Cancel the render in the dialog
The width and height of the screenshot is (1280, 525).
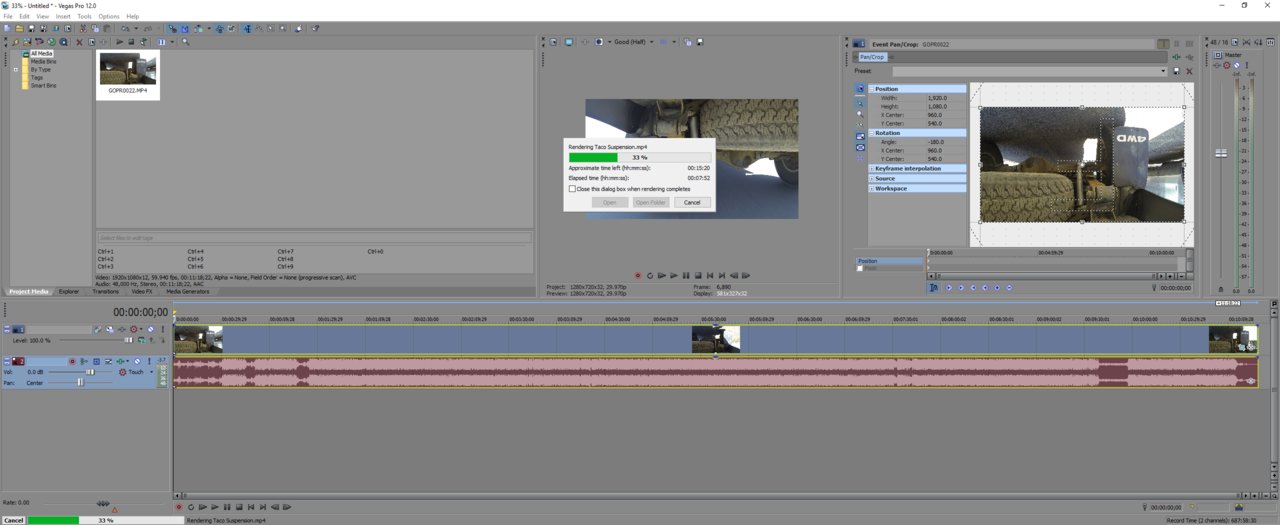click(692, 202)
